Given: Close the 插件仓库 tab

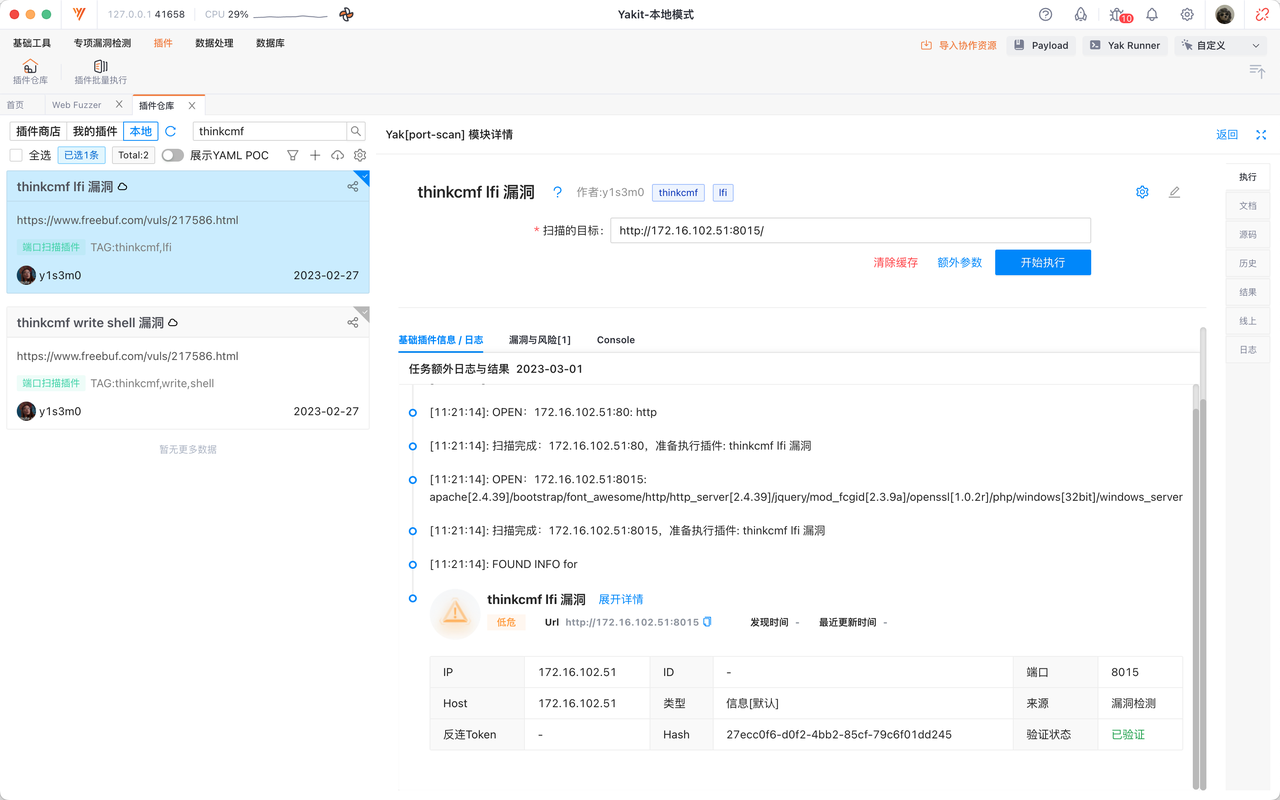Looking at the screenshot, I should coord(192,105).
